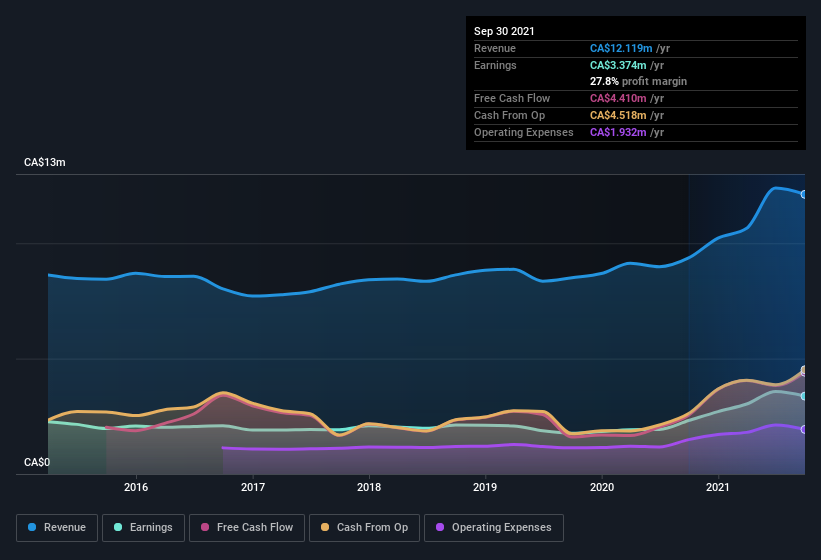The image size is (821, 560).
Task: Click the Revenue label in the tooltip
Action: tap(495, 48)
